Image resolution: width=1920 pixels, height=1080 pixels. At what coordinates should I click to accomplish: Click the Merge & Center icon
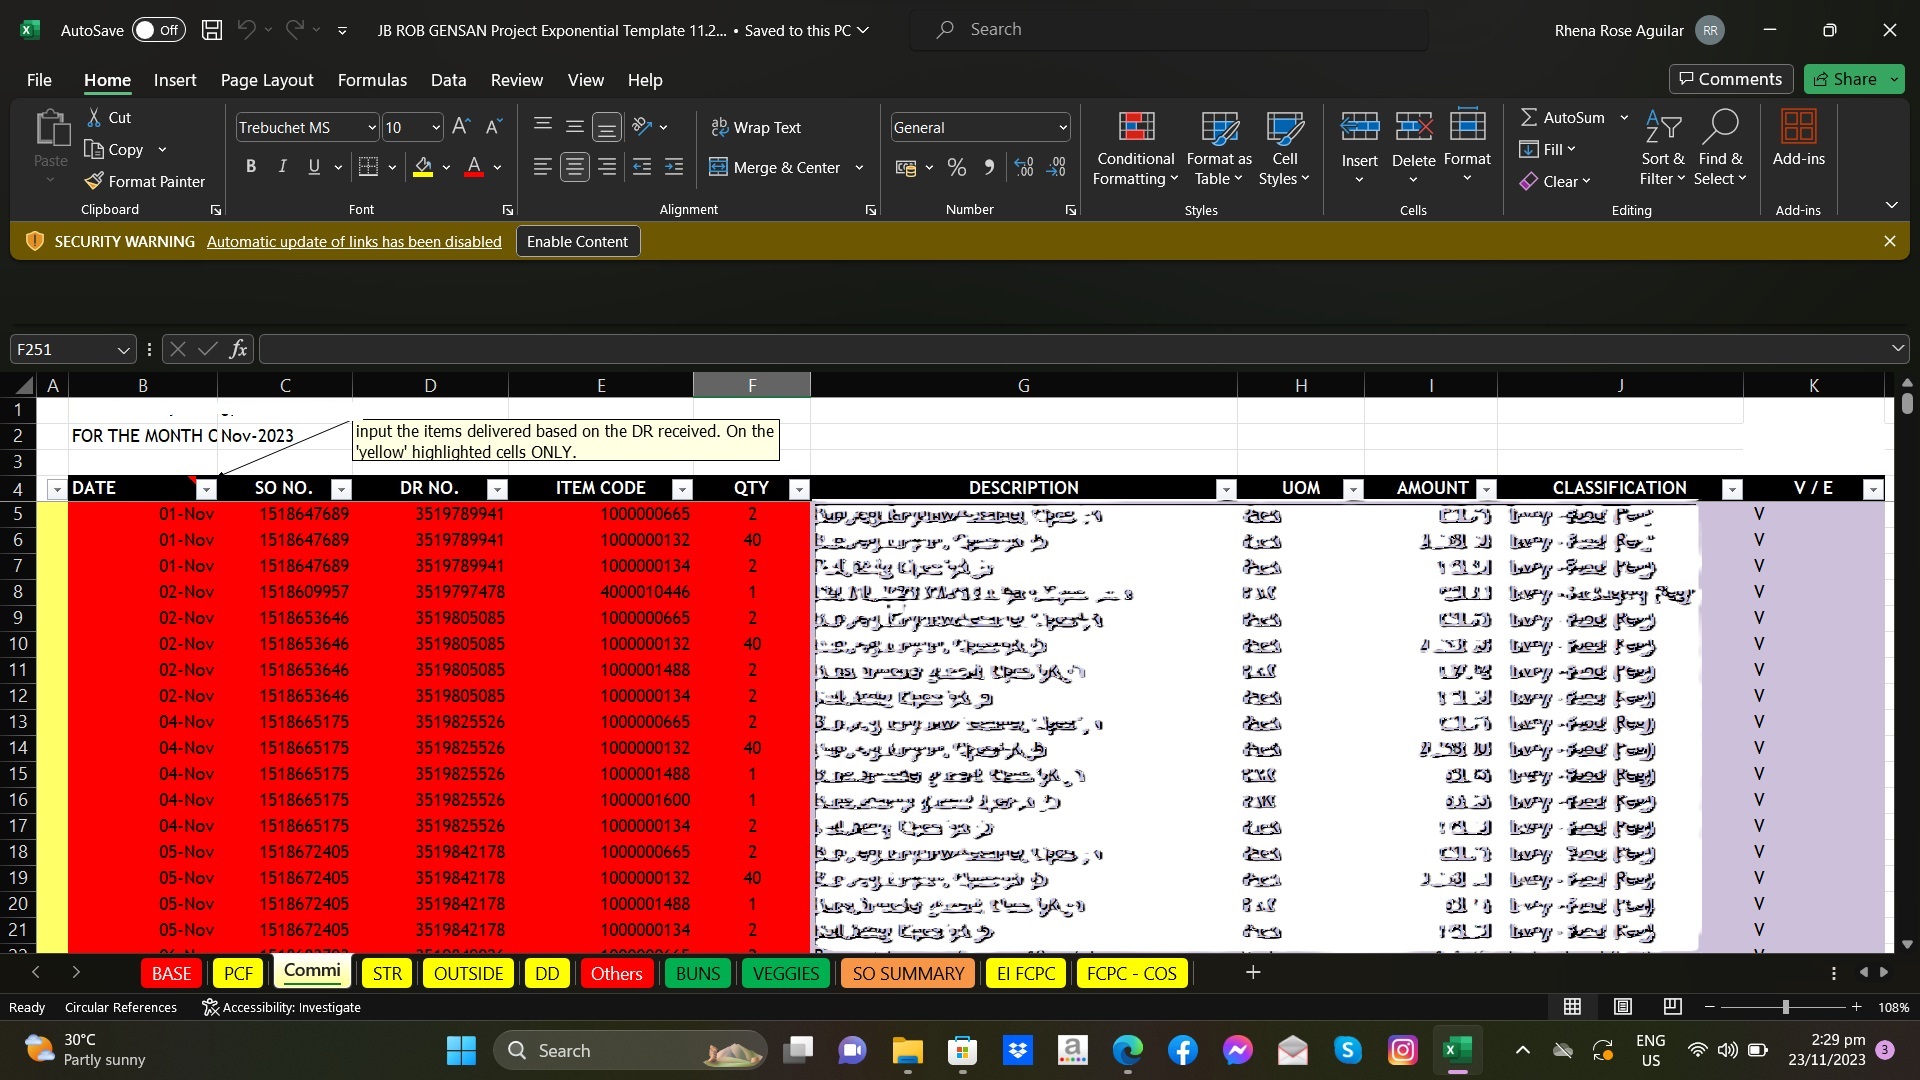tap(718, 167)
